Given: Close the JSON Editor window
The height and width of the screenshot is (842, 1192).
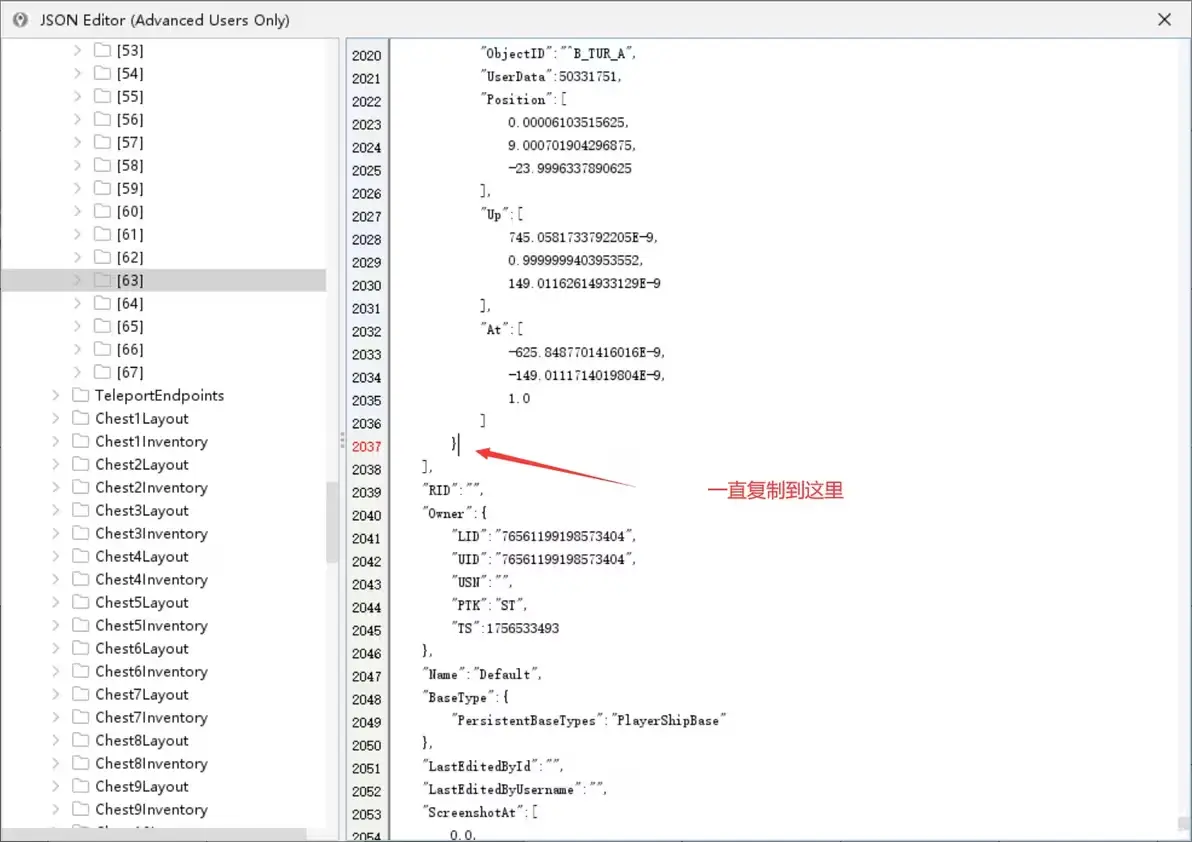Looking at the screenshot, I should [x=1164, y=20].
